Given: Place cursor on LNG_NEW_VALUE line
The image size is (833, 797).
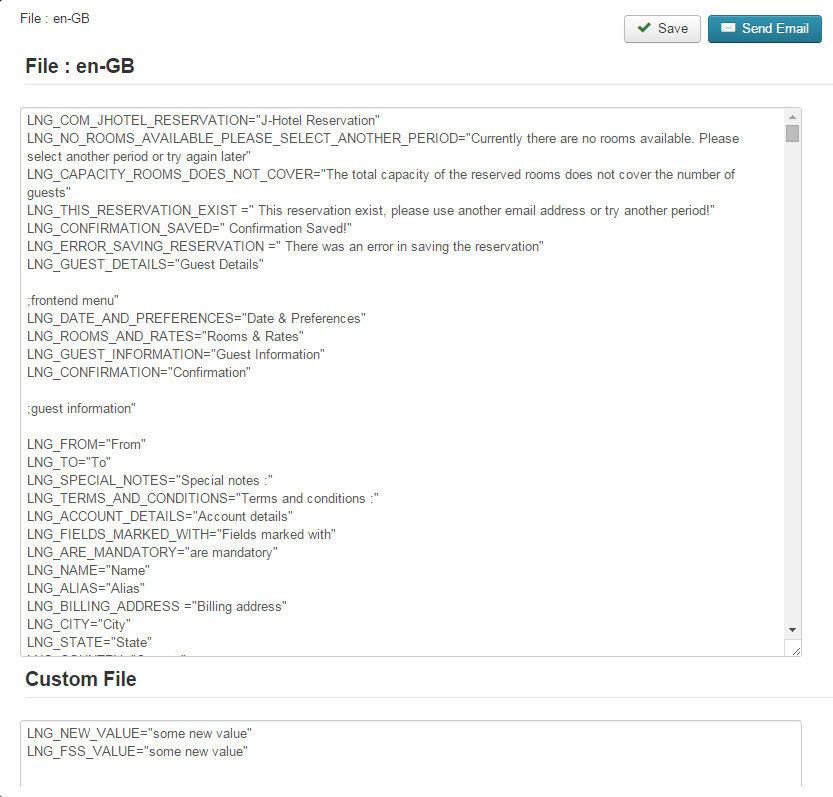Looking at the screenshot, I should 139,733.
